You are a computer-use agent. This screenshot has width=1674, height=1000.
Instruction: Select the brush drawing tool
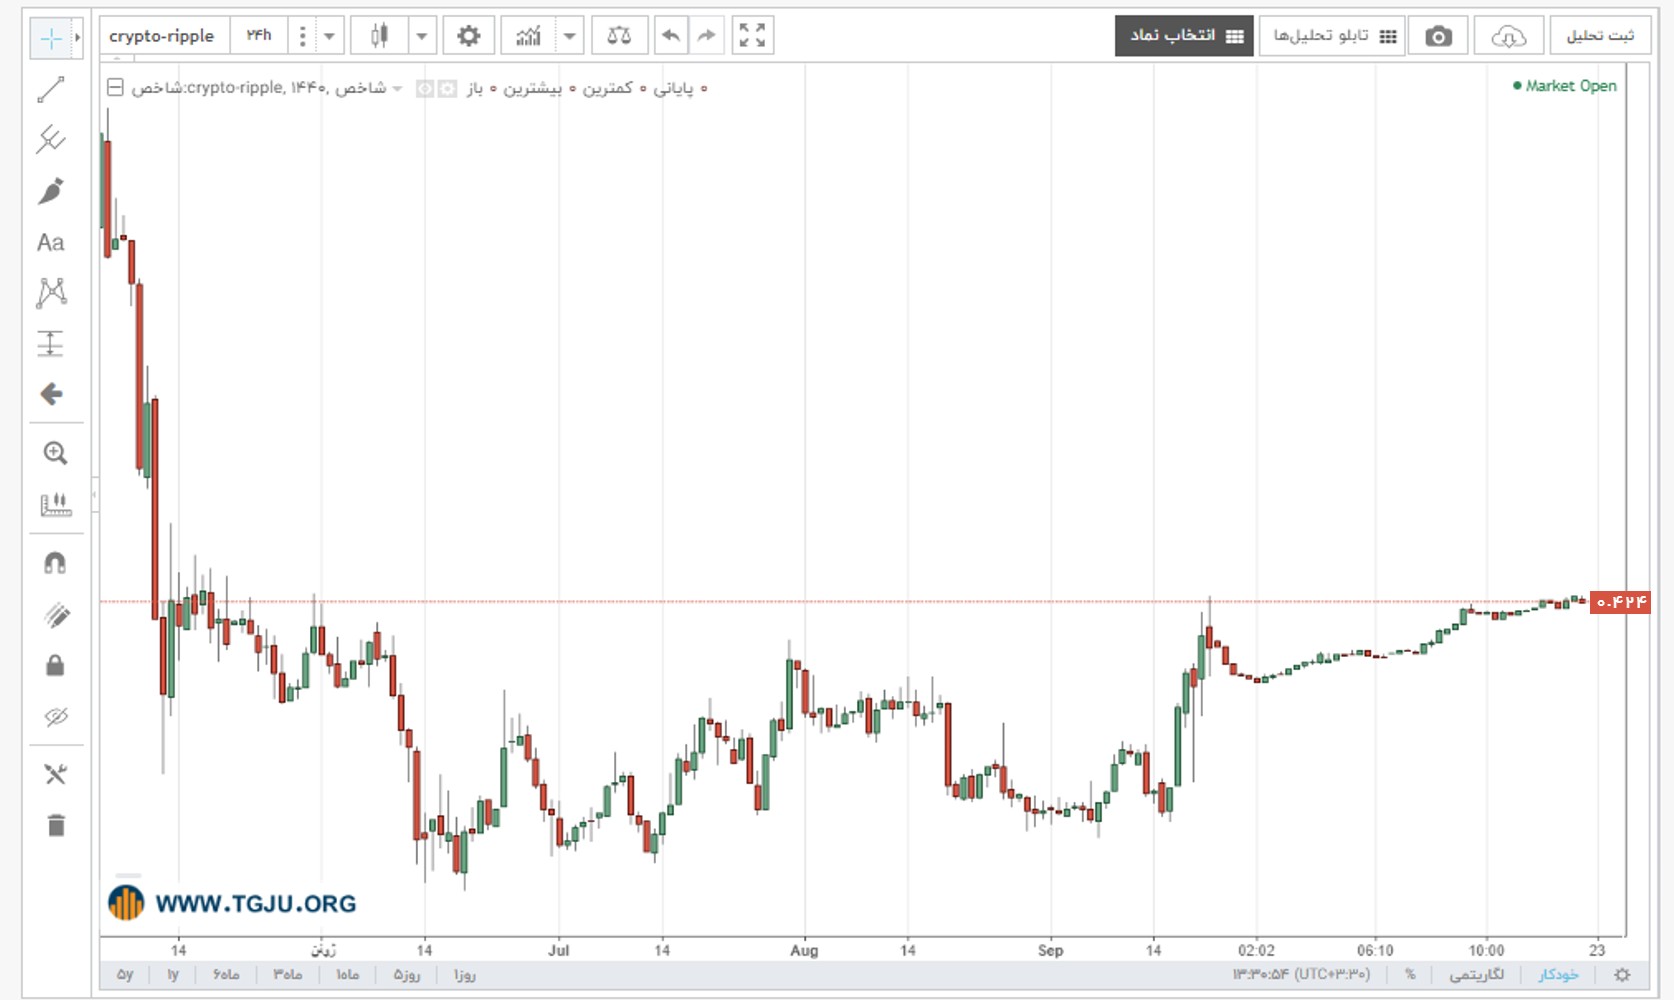coord(51,191)
